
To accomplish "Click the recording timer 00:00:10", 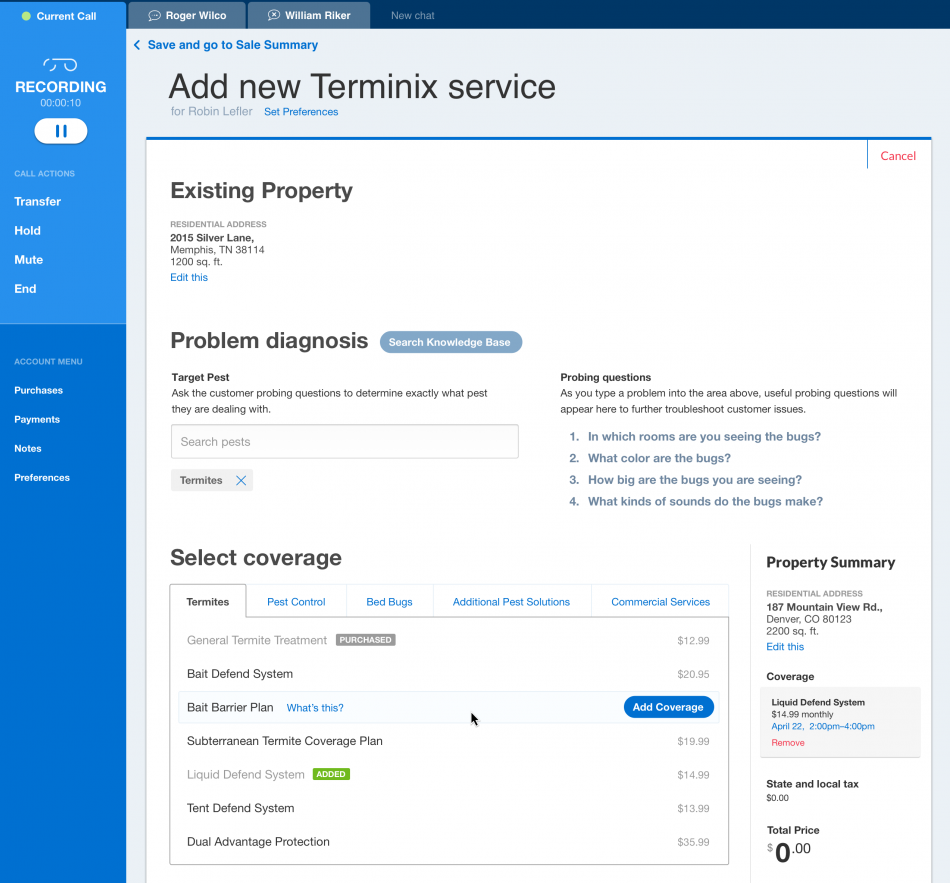I will [61, 103].
